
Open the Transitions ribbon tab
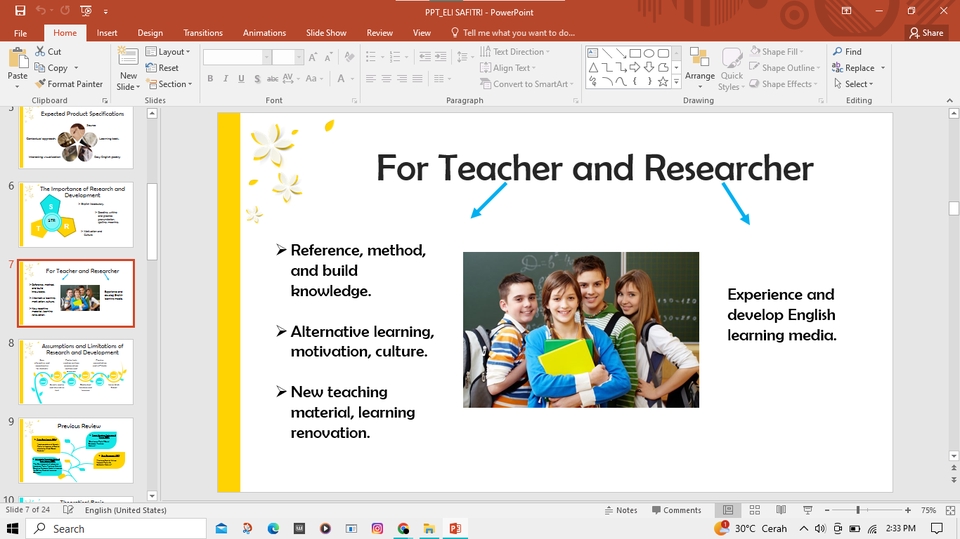[203, 33]
